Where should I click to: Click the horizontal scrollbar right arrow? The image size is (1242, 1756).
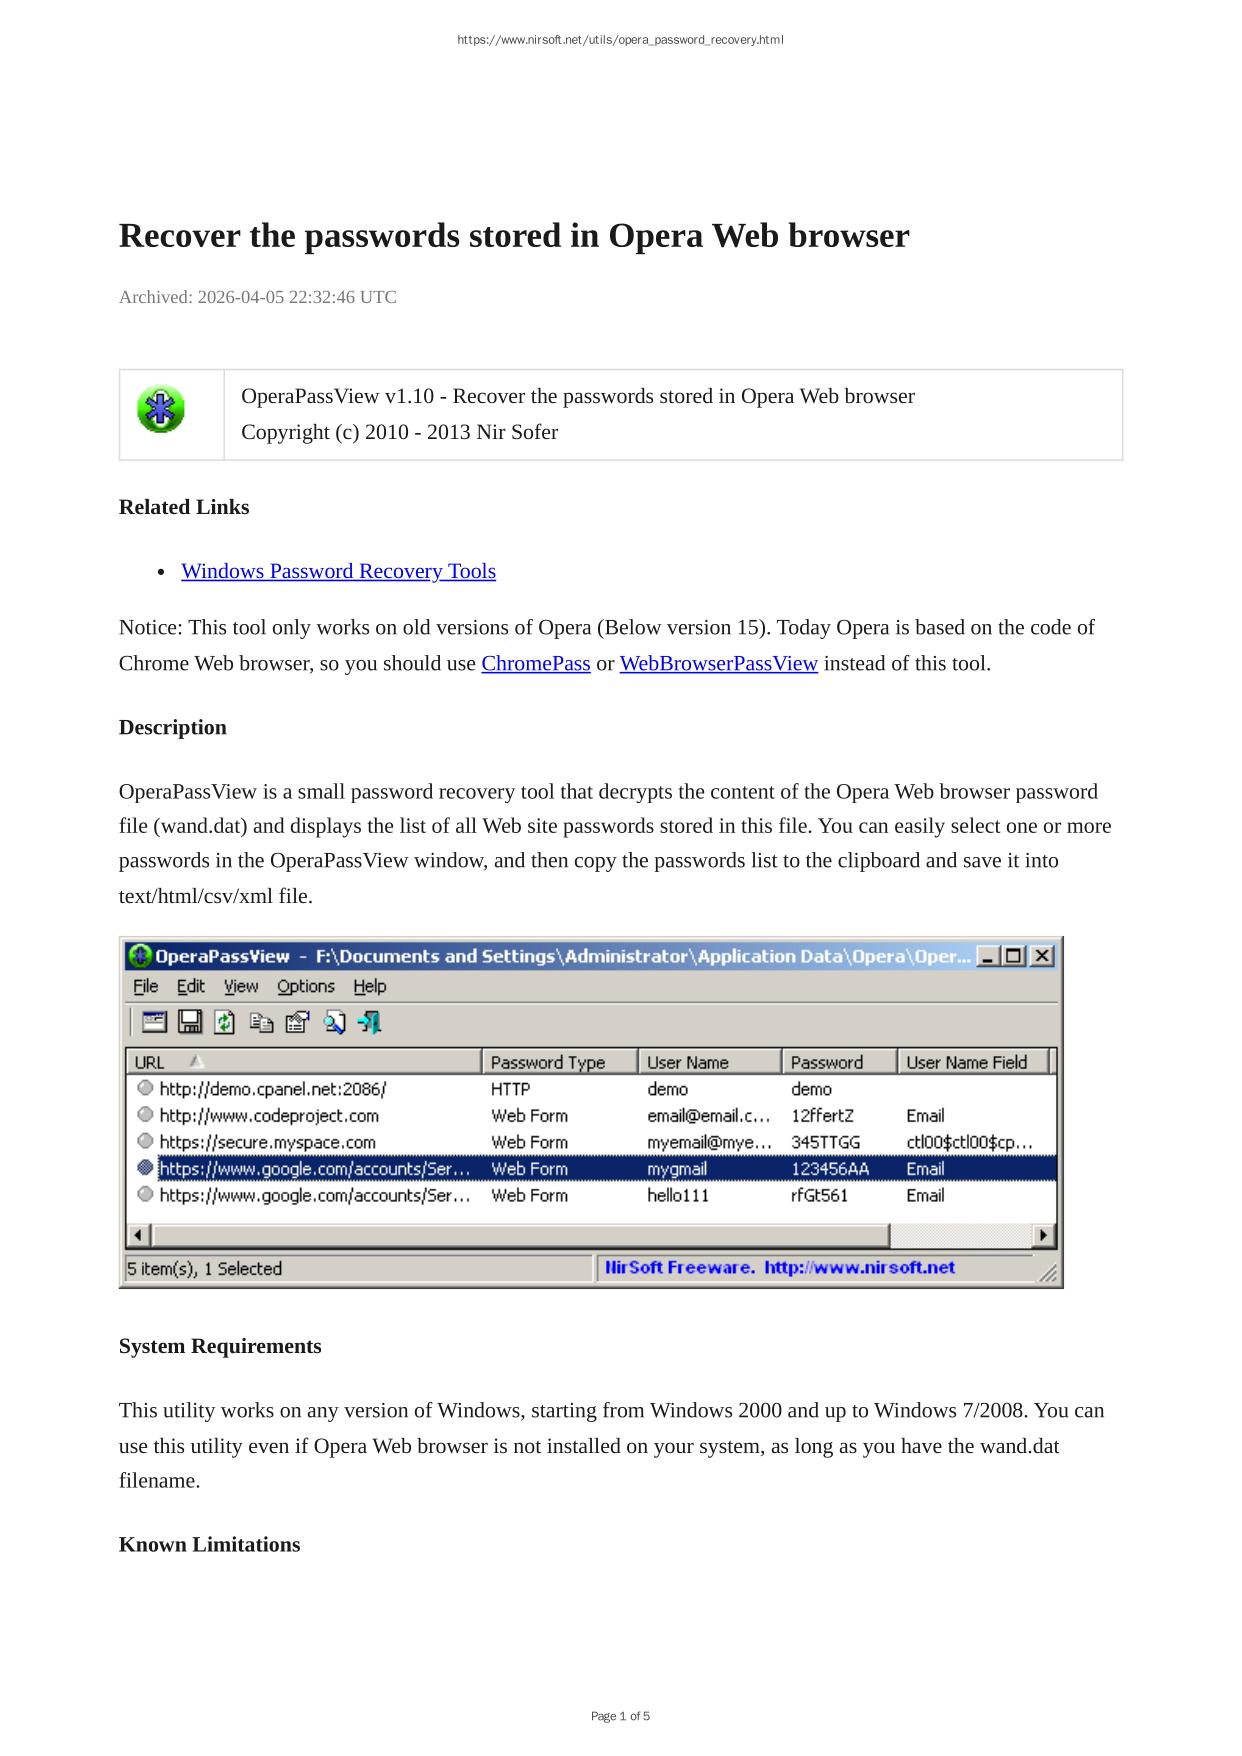[1043, 1235]
